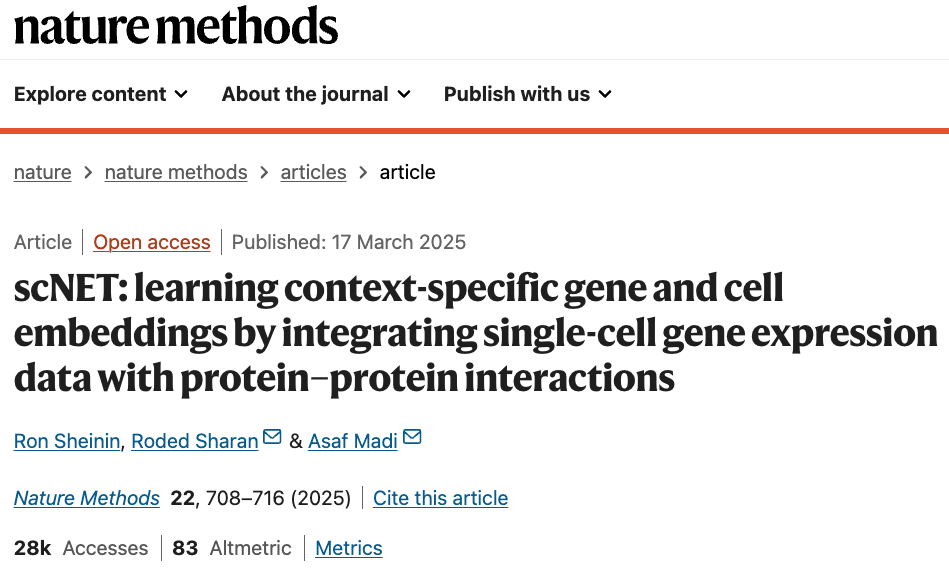Viewport: 949px width, 574px height.
Task: Click the Open access link
Action: (152, 242)
